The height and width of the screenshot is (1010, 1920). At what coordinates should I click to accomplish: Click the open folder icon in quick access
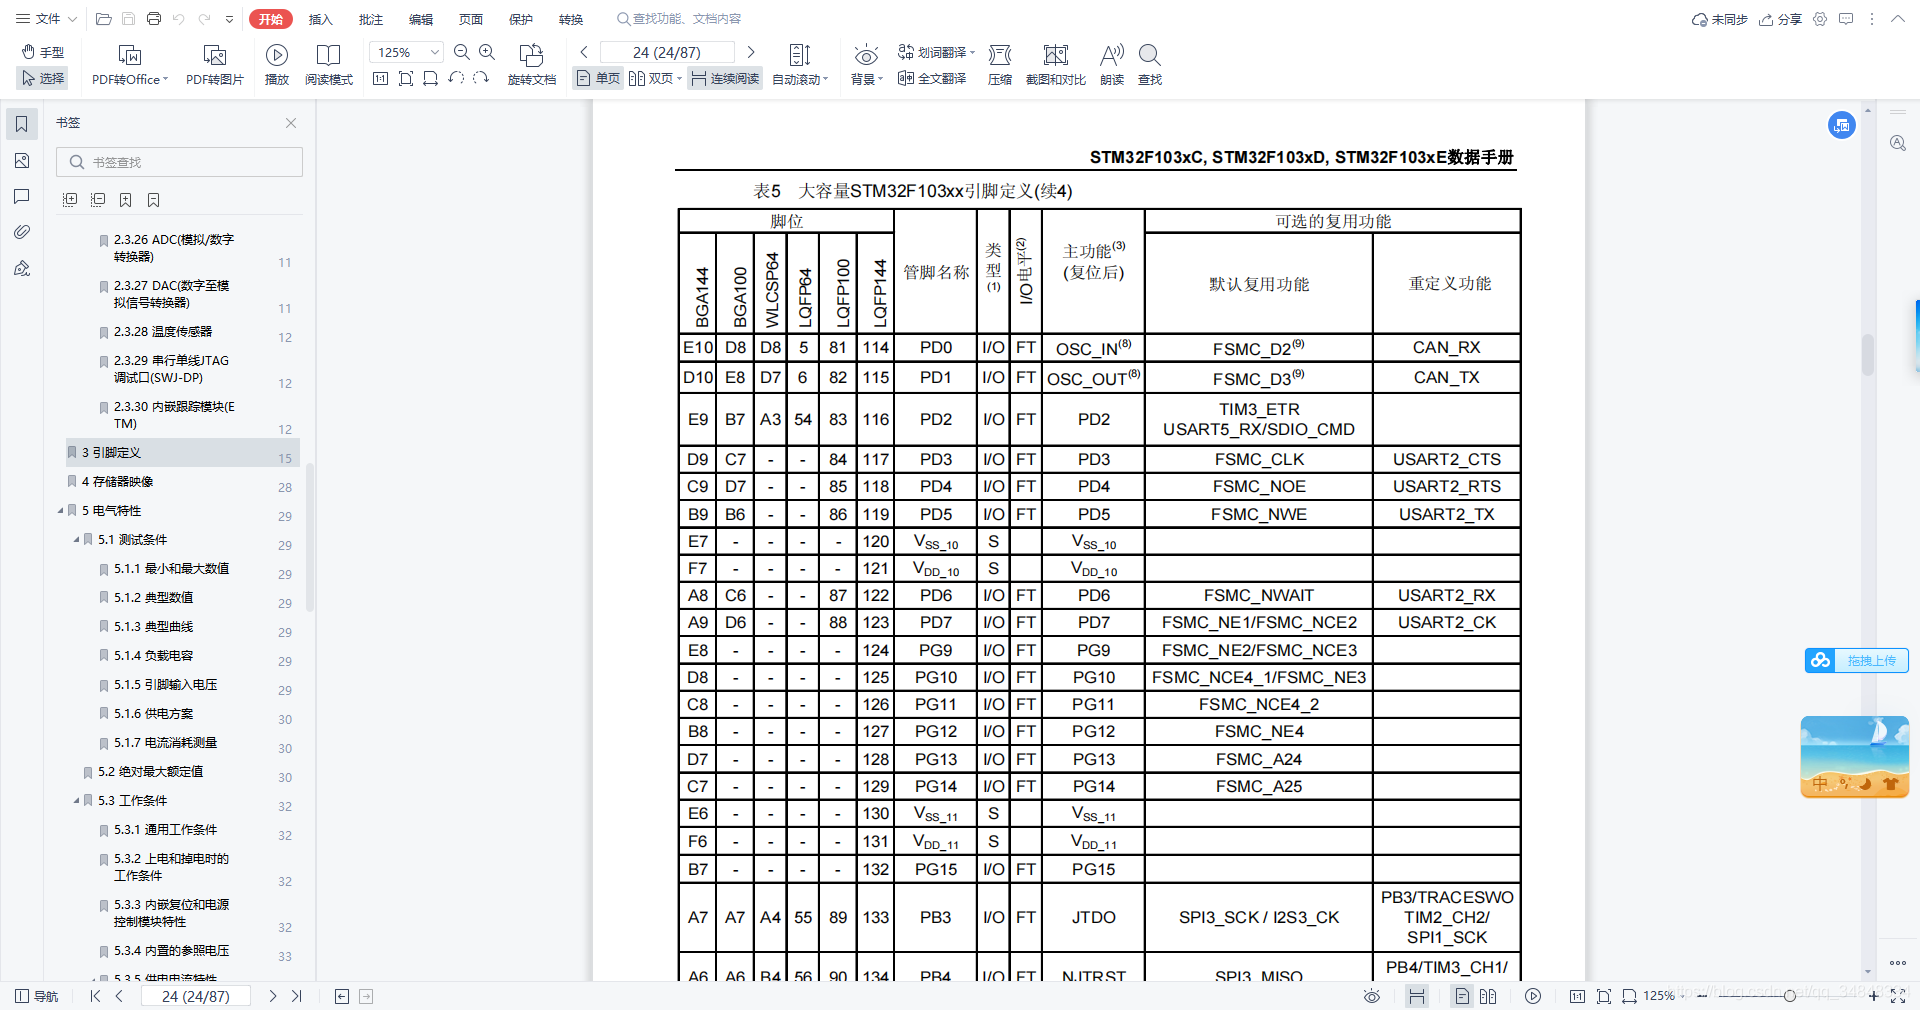(x=103, y=19)
